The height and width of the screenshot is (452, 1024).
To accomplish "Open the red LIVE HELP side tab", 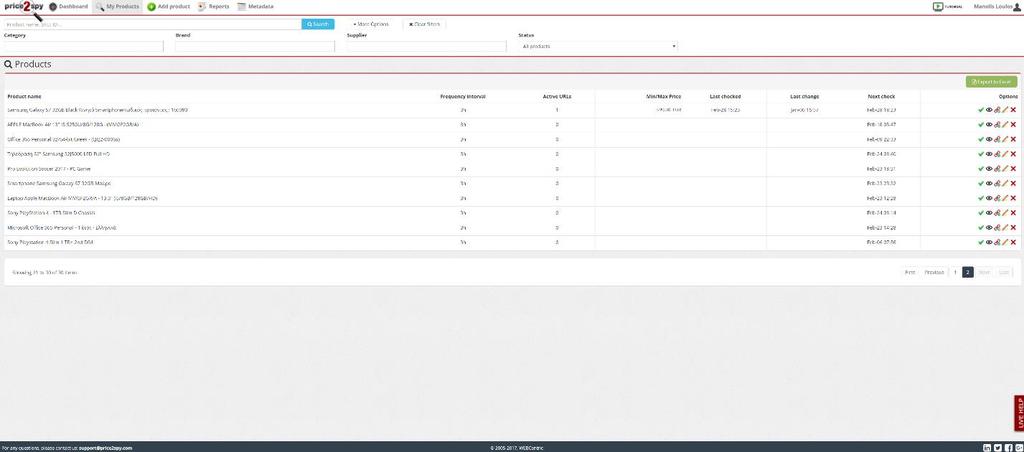I will pyautogui.click(x=1019, y=413).
